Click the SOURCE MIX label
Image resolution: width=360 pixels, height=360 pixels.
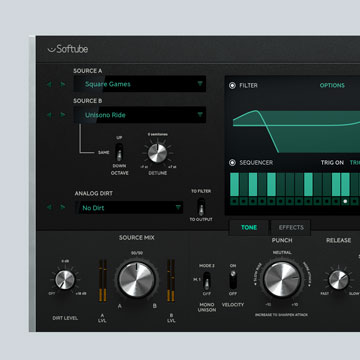[137, 238]
